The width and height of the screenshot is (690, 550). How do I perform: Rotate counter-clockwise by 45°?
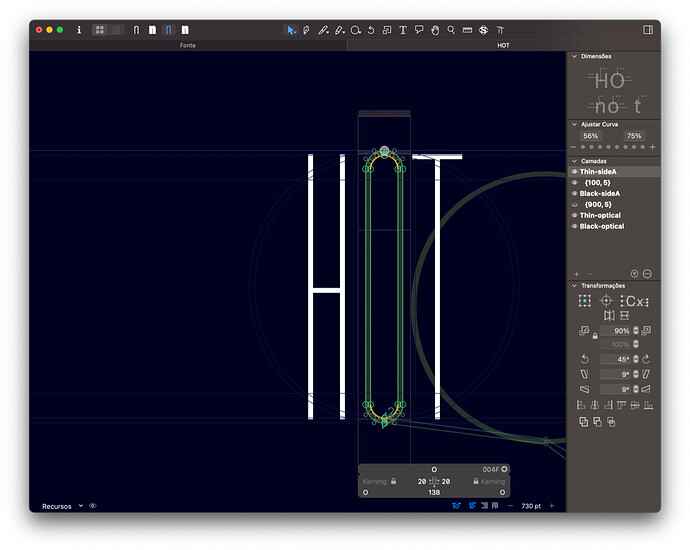point(584,359)
